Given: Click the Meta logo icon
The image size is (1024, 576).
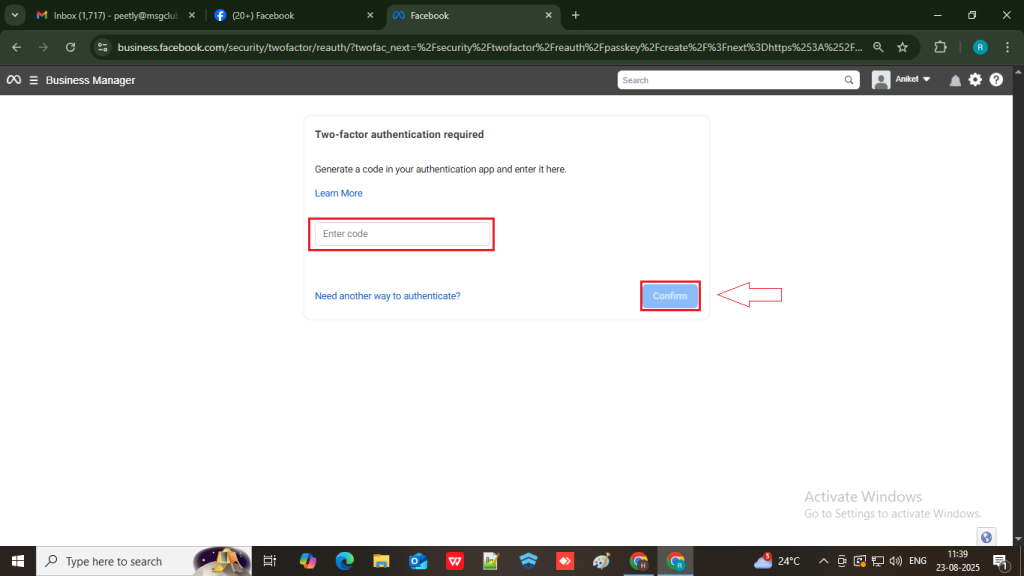Looking at the screenshot, I should coord(14,80).
